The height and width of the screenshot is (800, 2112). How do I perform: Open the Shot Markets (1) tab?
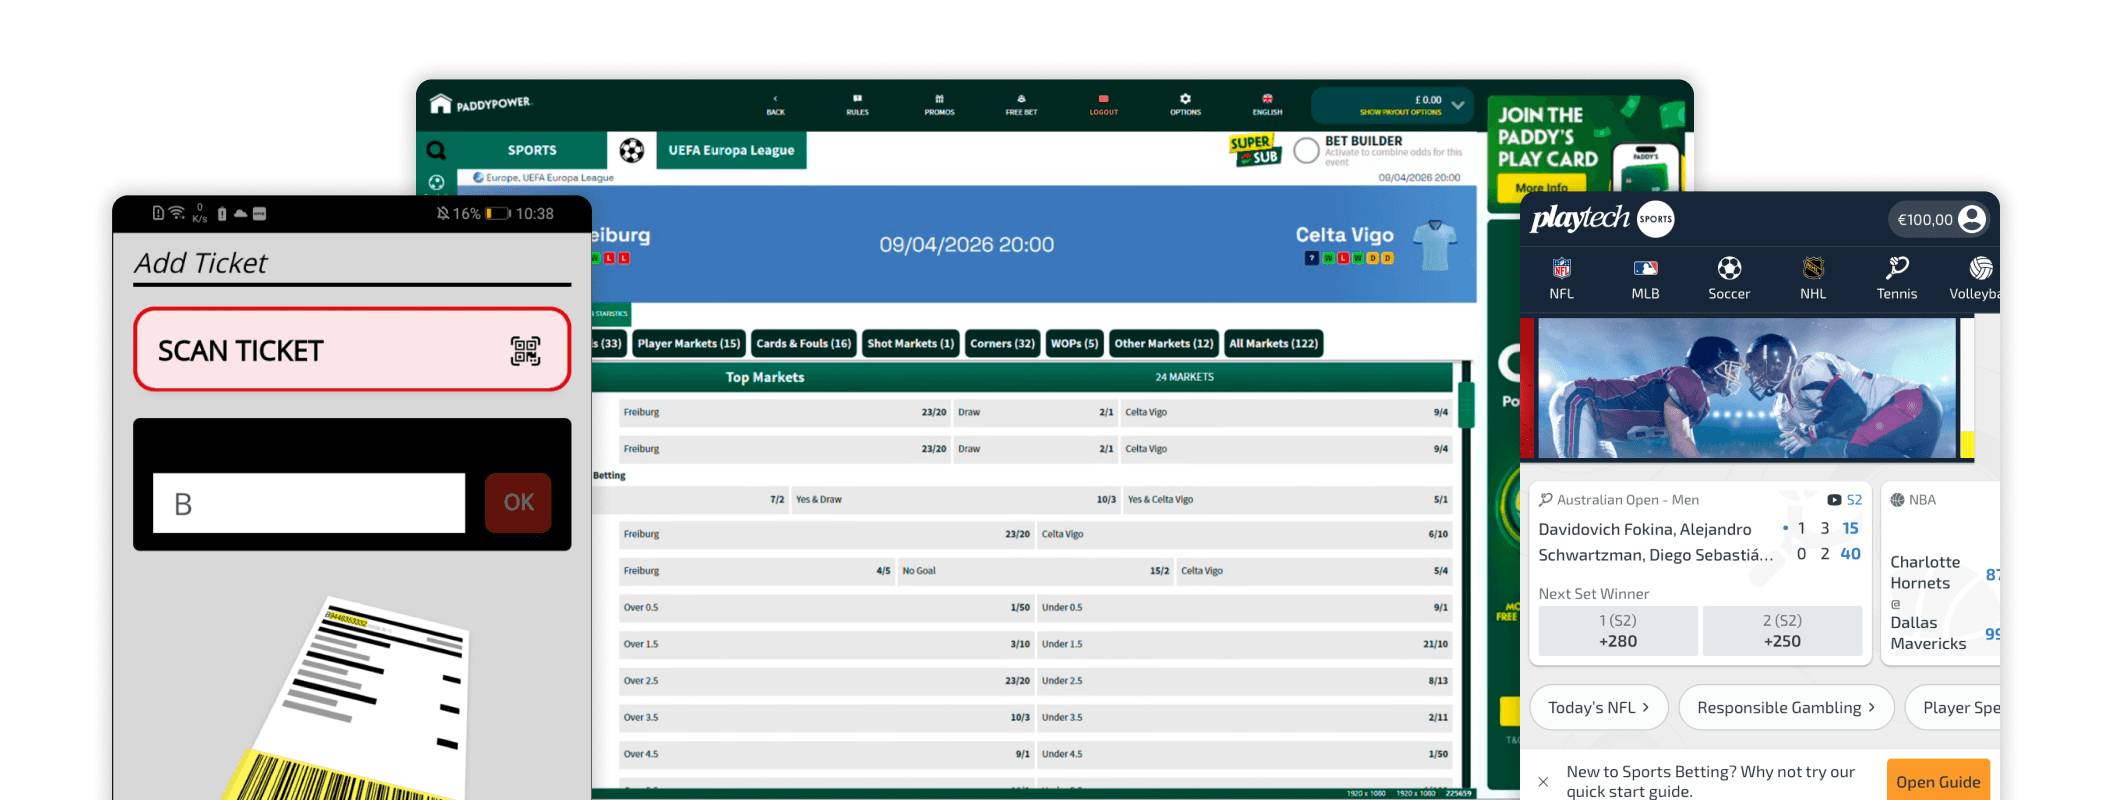coord(910,344)
